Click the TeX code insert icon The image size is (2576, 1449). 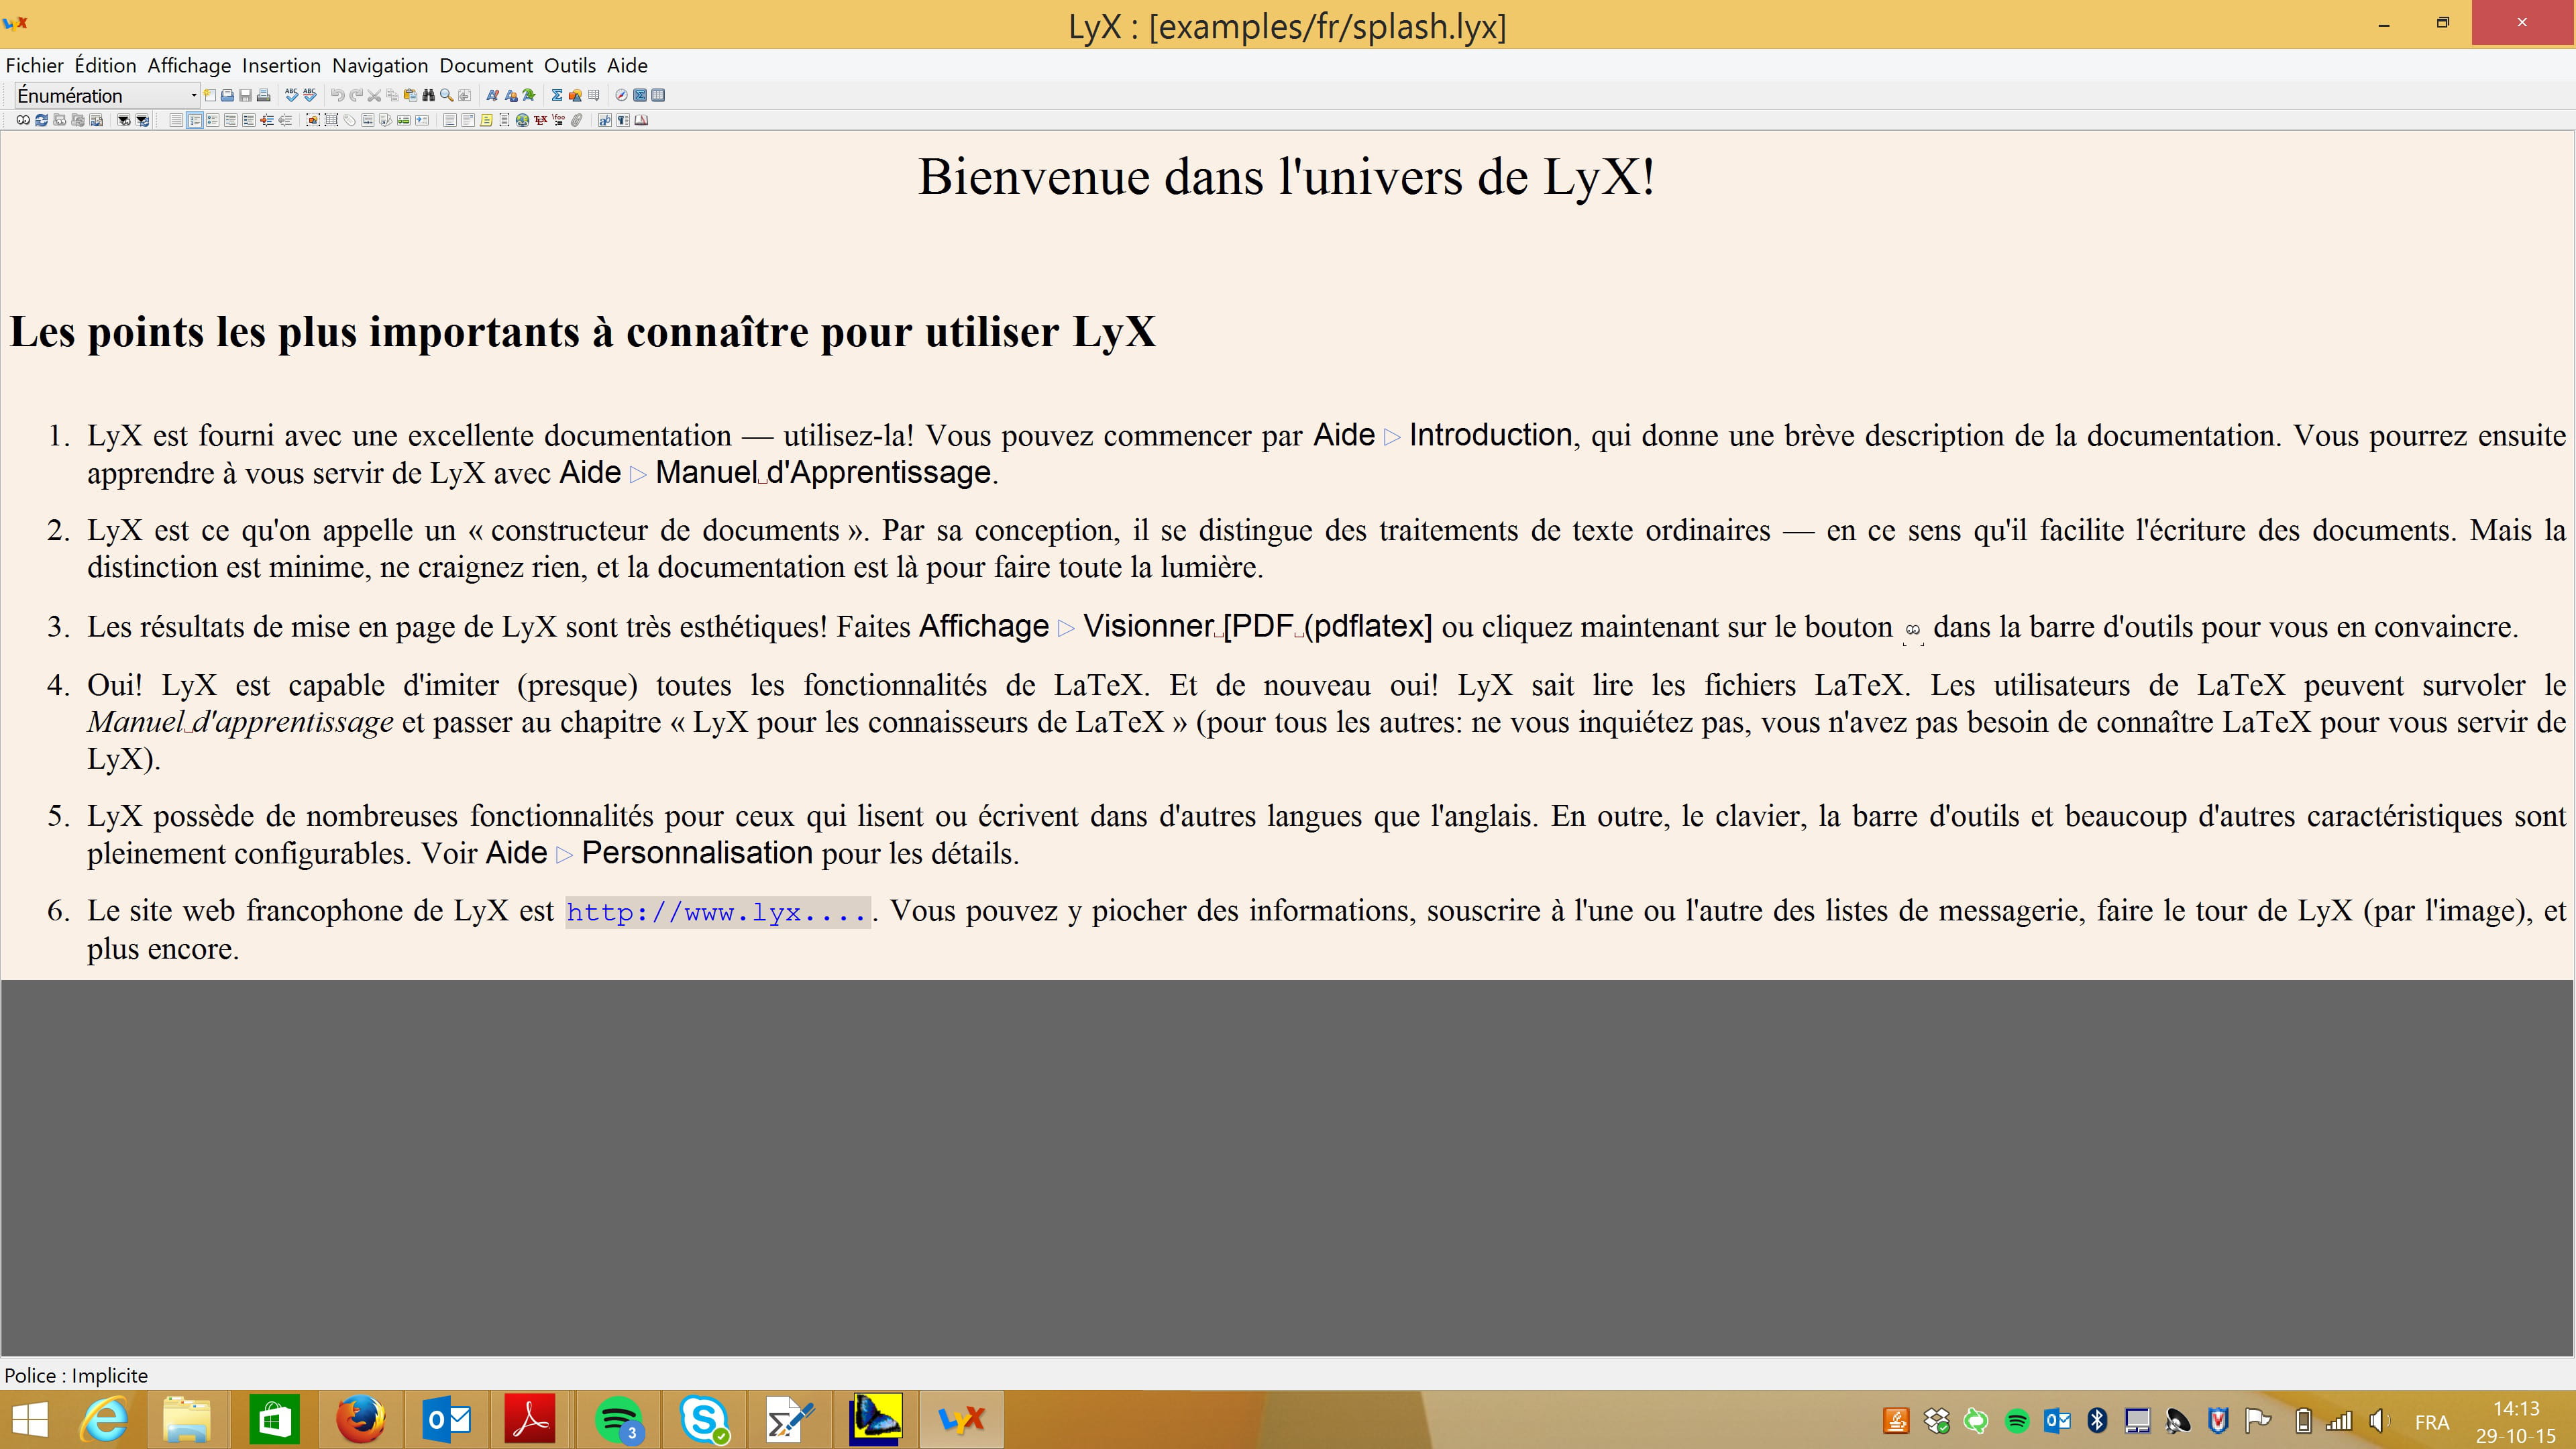[x=540, y=120]
